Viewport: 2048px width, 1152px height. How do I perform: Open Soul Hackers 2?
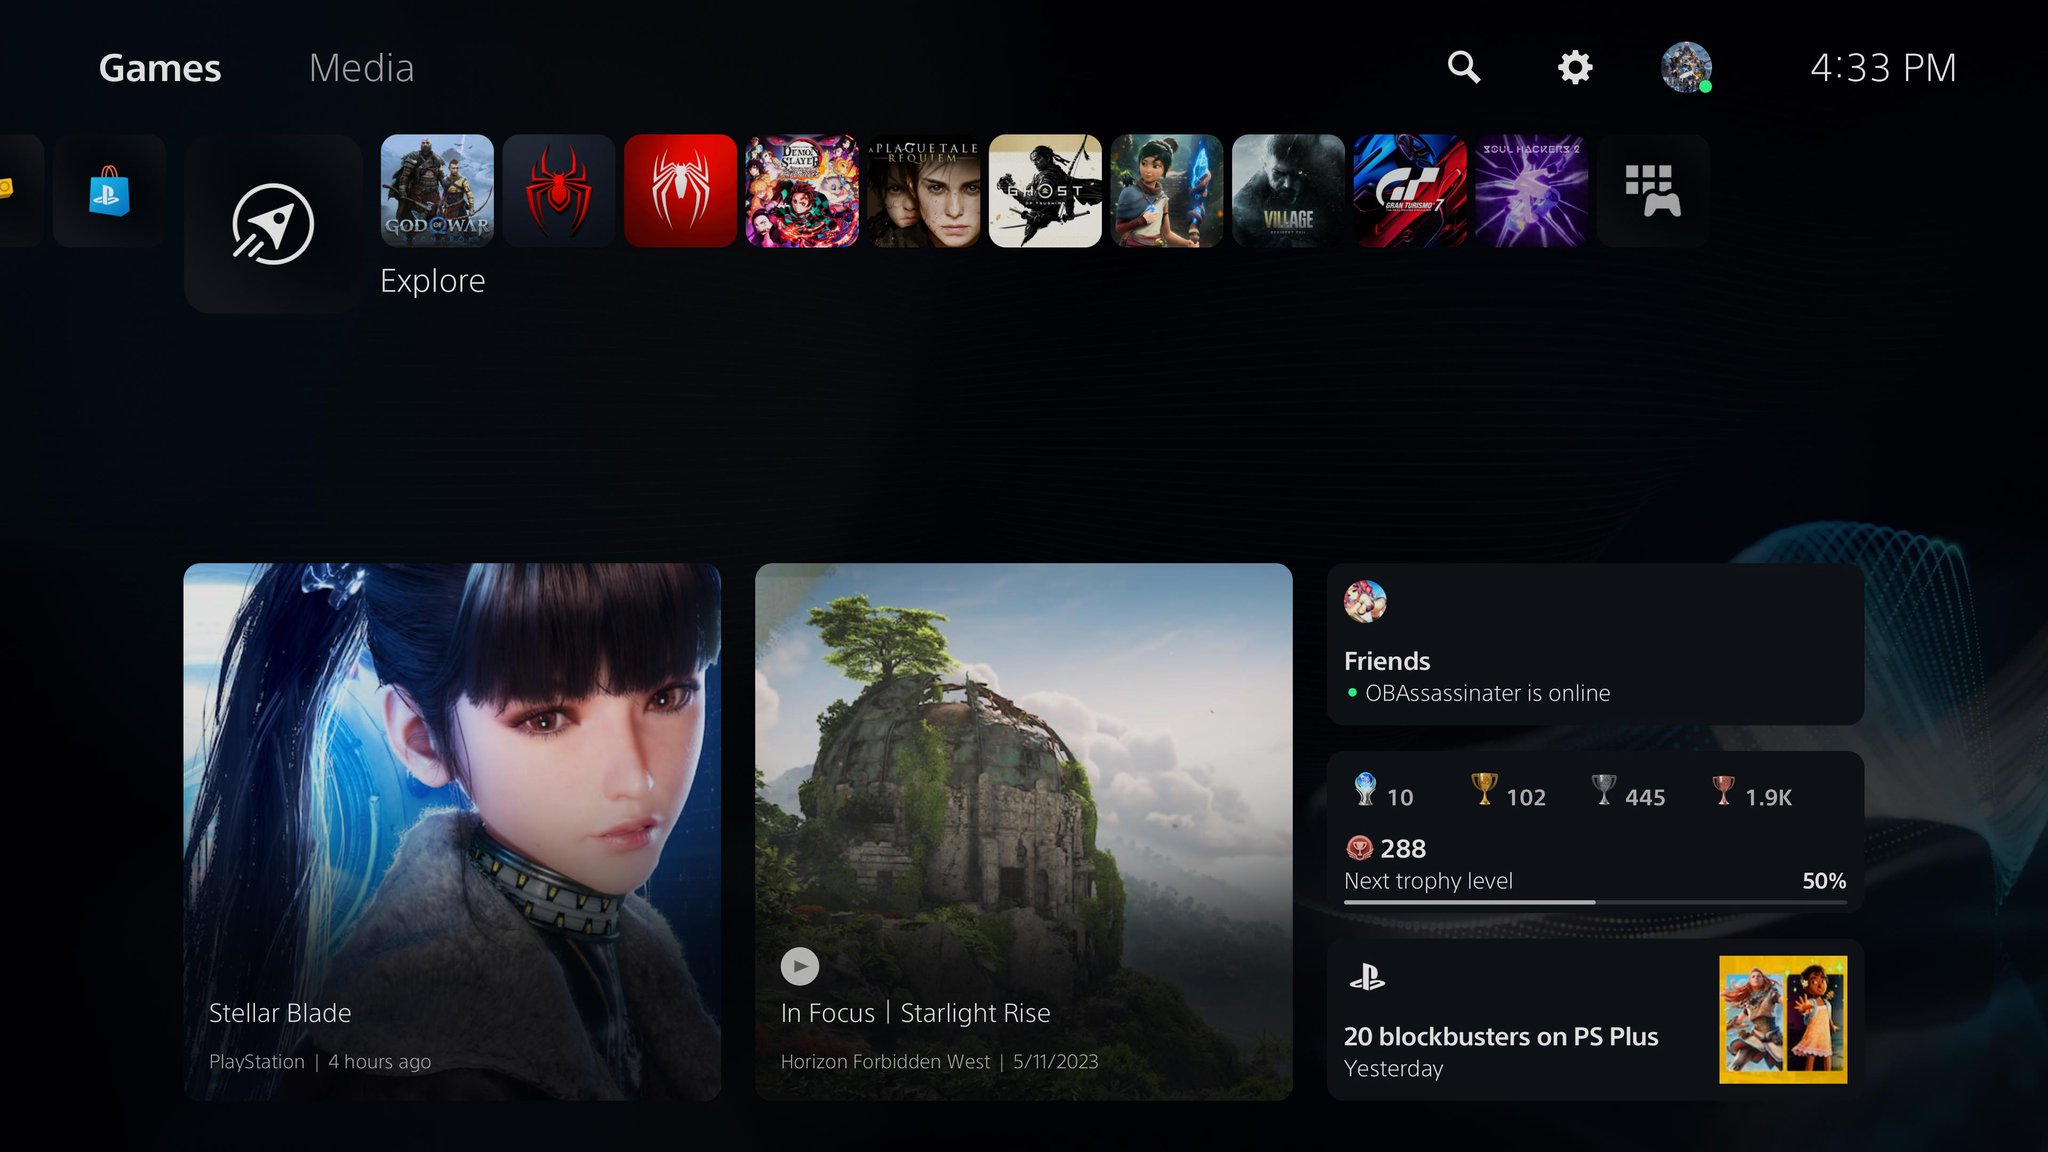[1531, 191]
